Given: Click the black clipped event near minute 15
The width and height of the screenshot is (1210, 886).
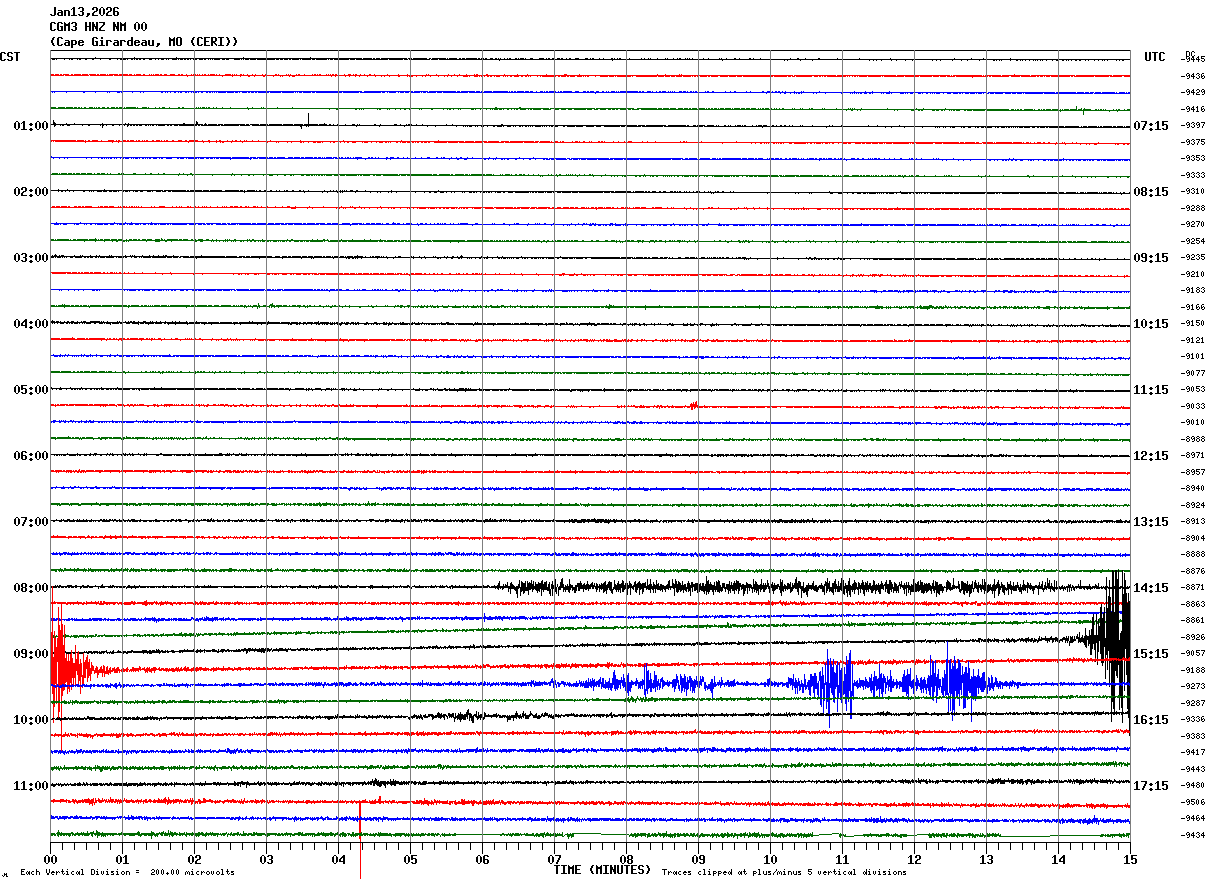Looking at the screenshot, I should tap(1113, 645).
